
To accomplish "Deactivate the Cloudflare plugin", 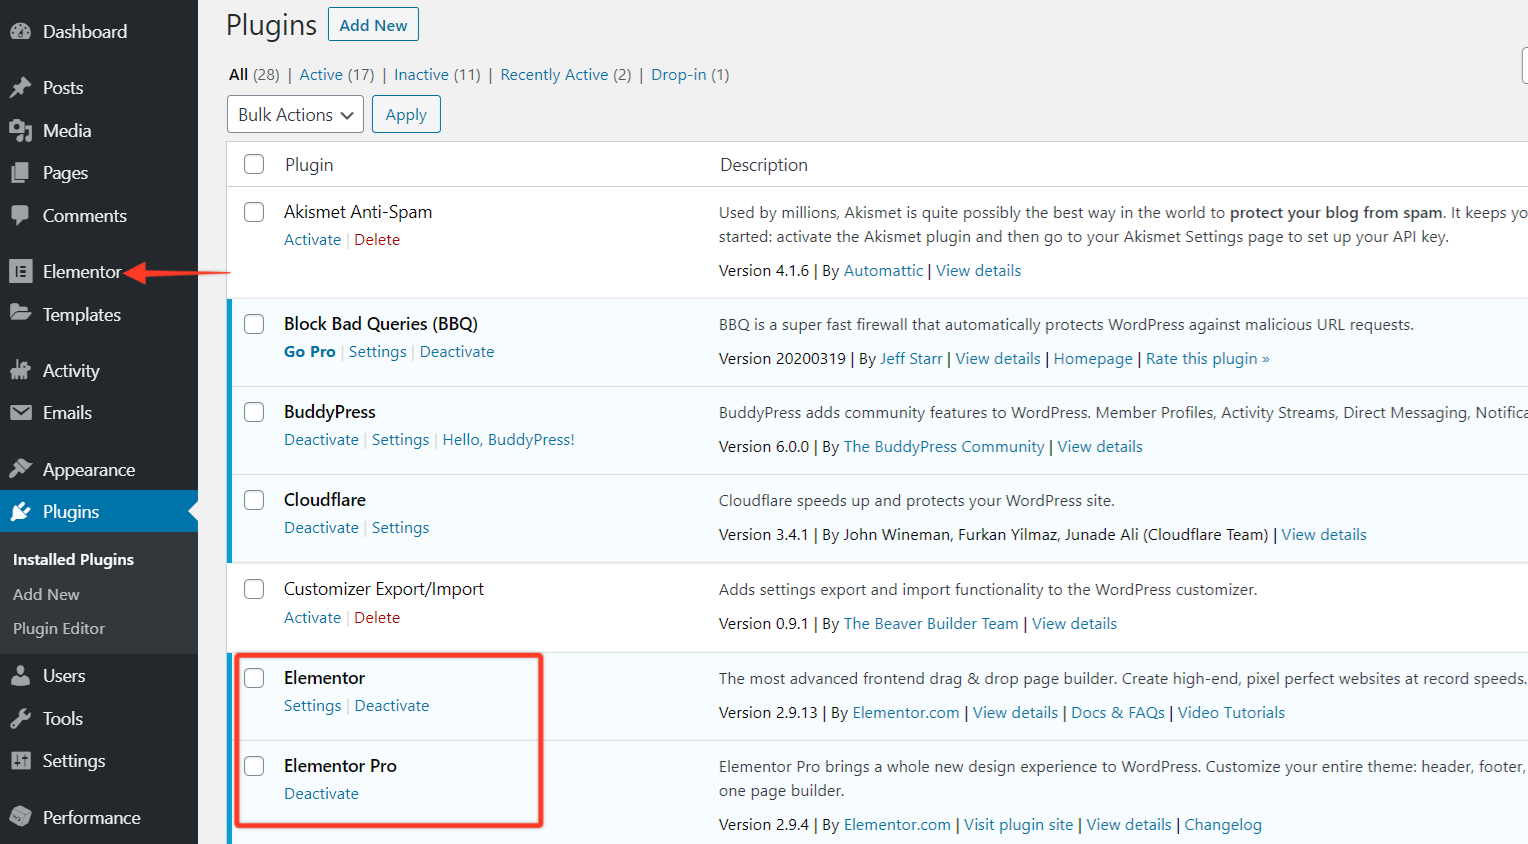I will [321, 527].
